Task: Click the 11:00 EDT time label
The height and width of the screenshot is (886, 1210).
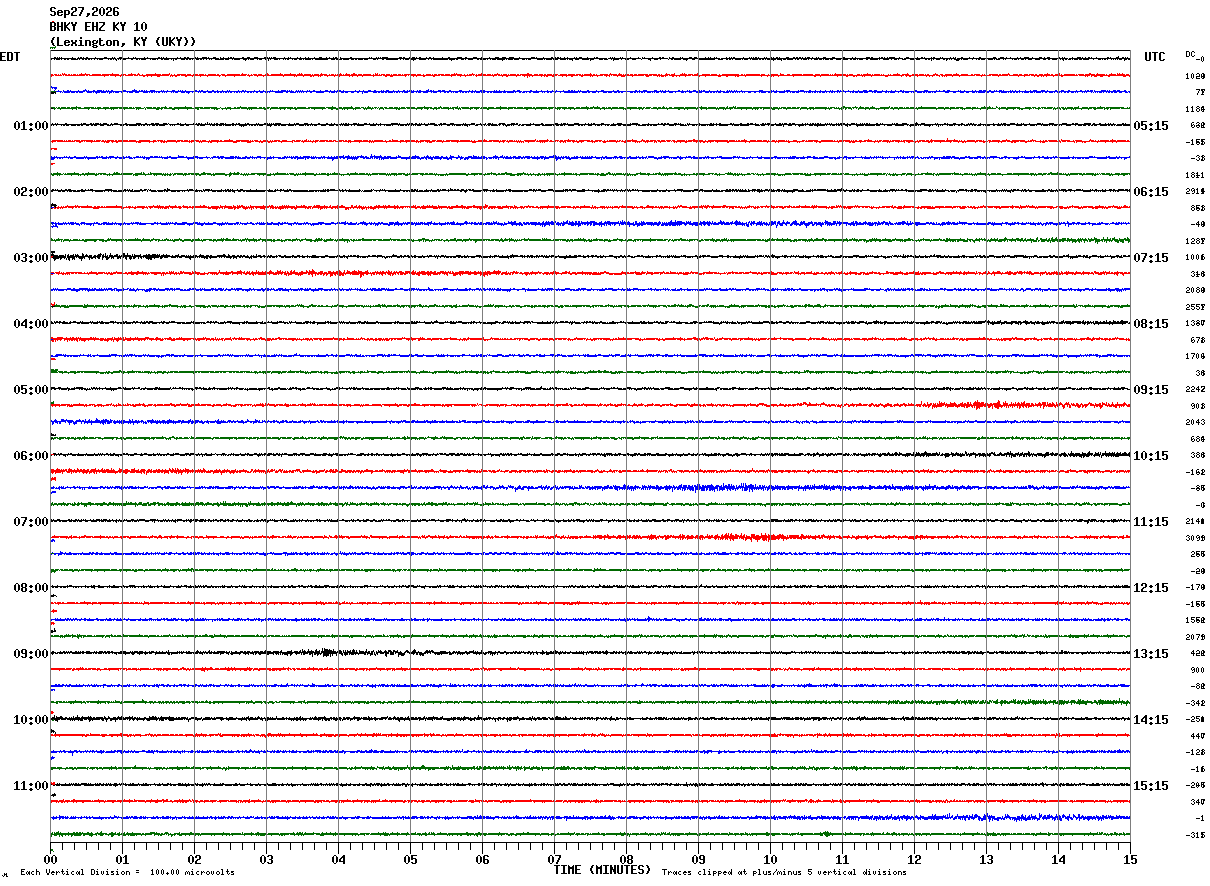Action: pyautogui.click(x=31, y=786)
